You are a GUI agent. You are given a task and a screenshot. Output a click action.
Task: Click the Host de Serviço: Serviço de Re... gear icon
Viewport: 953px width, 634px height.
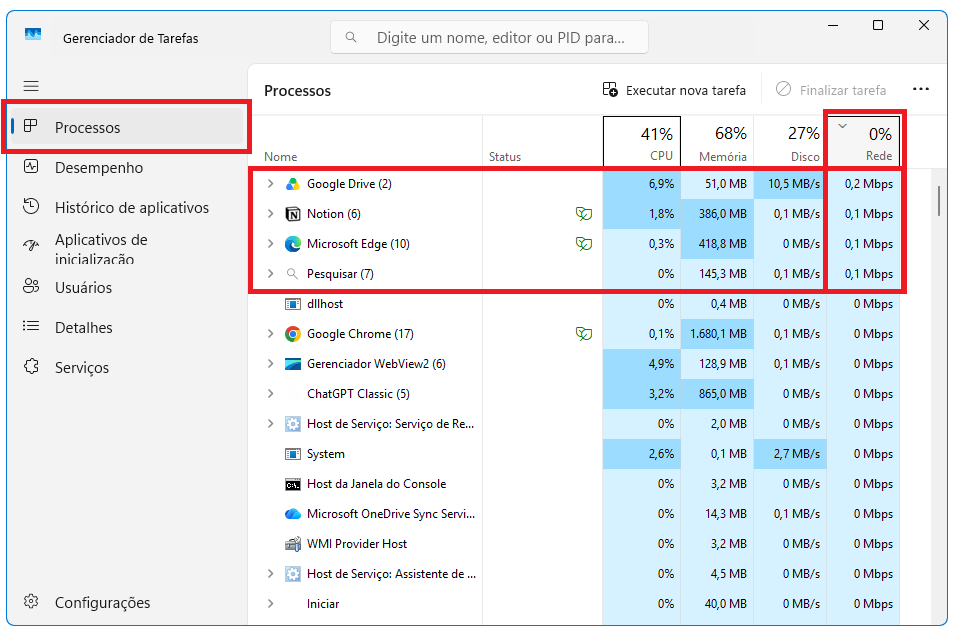pos(293,424)
